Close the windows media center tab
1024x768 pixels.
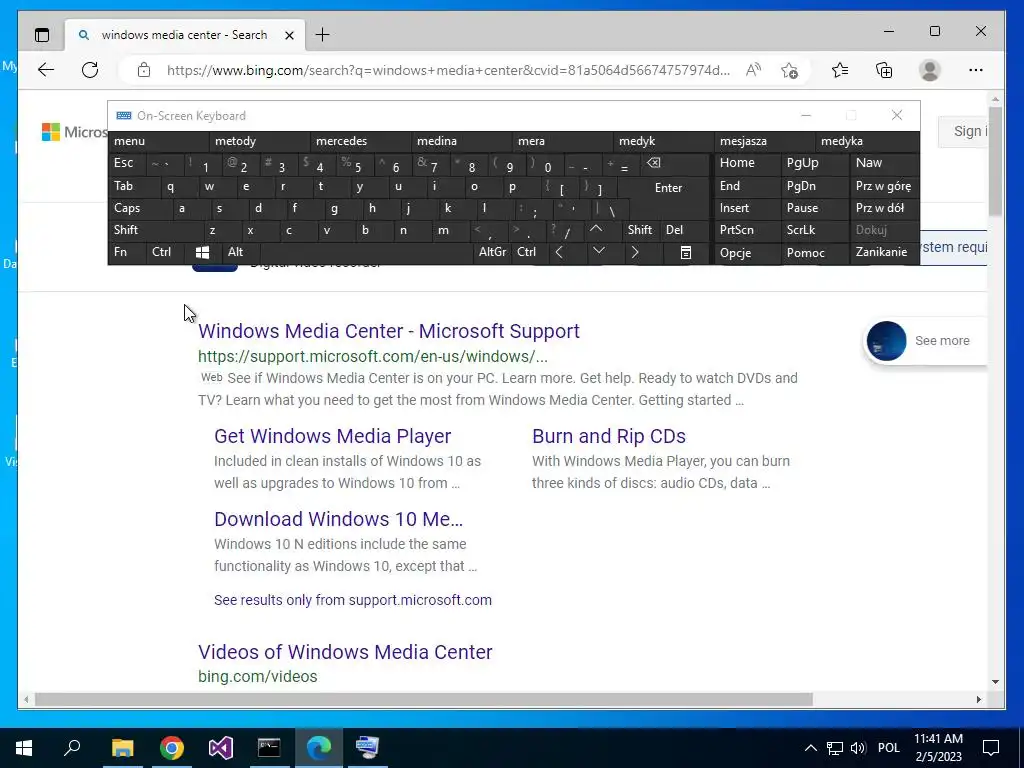coord(290,35)
